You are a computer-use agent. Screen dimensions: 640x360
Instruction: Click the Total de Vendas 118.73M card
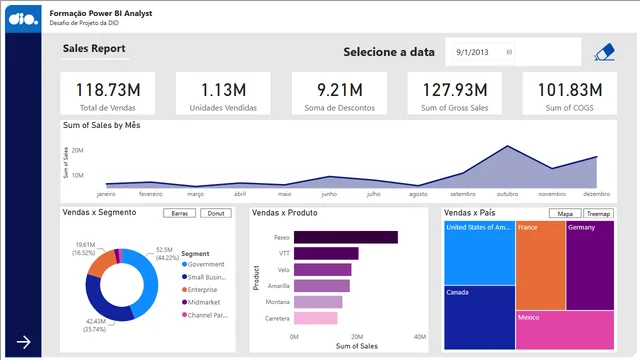tap(108, 93)
